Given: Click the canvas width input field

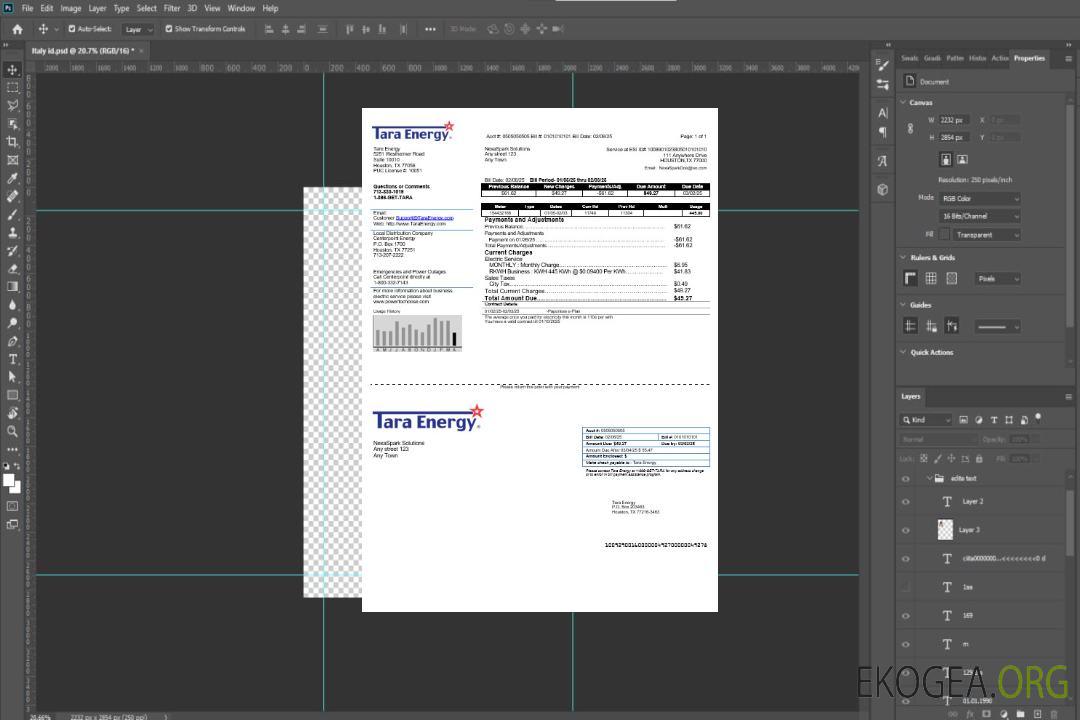Looking at the screenshot, I should tap(953, 120).
